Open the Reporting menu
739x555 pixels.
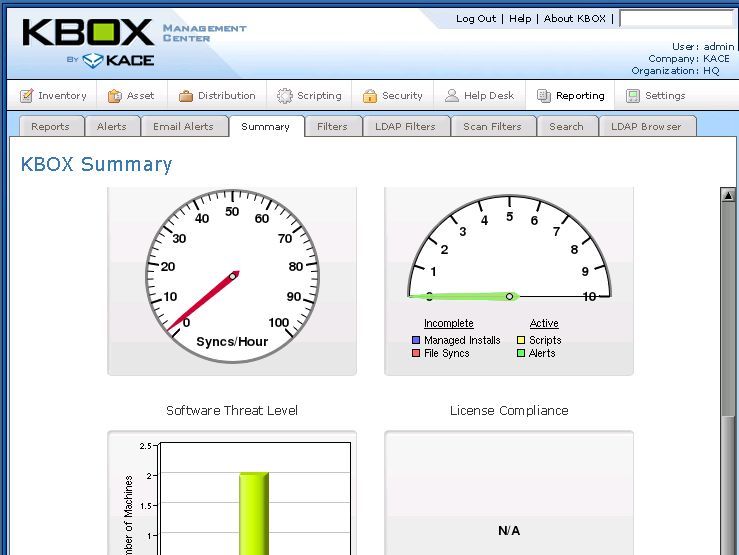(x=570, y=96)
